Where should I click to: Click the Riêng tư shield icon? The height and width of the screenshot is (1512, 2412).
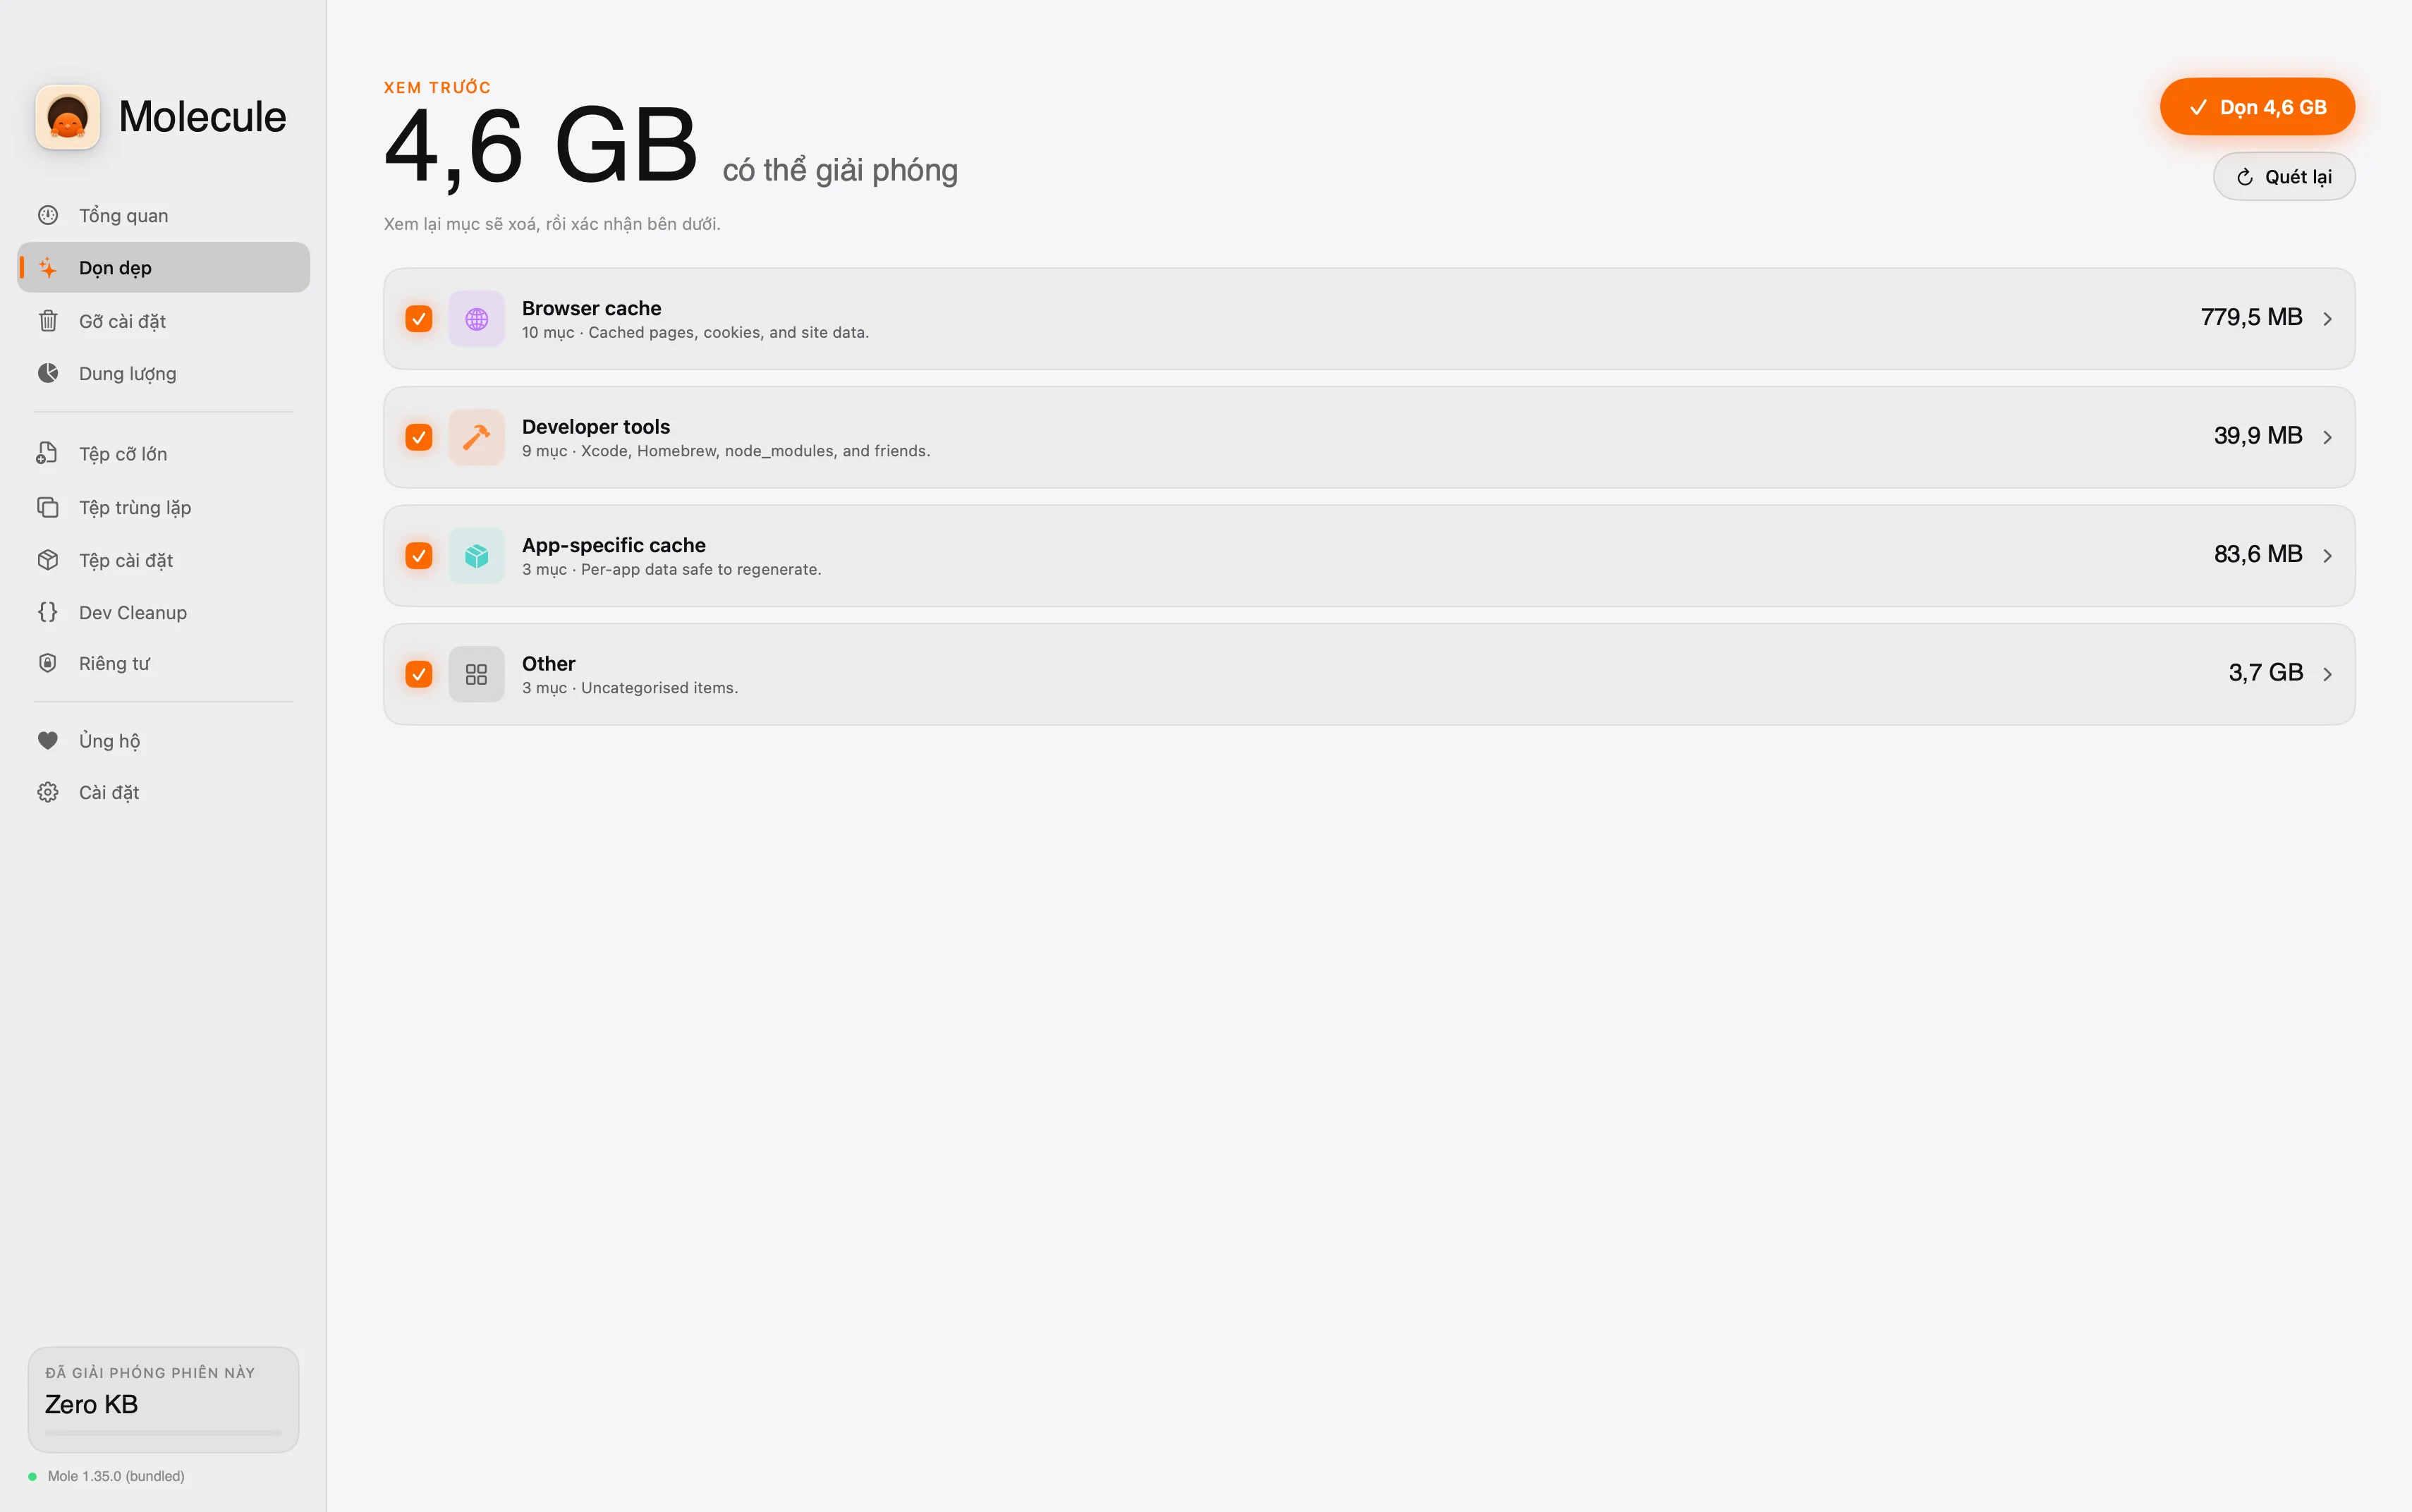coord(48,663)
